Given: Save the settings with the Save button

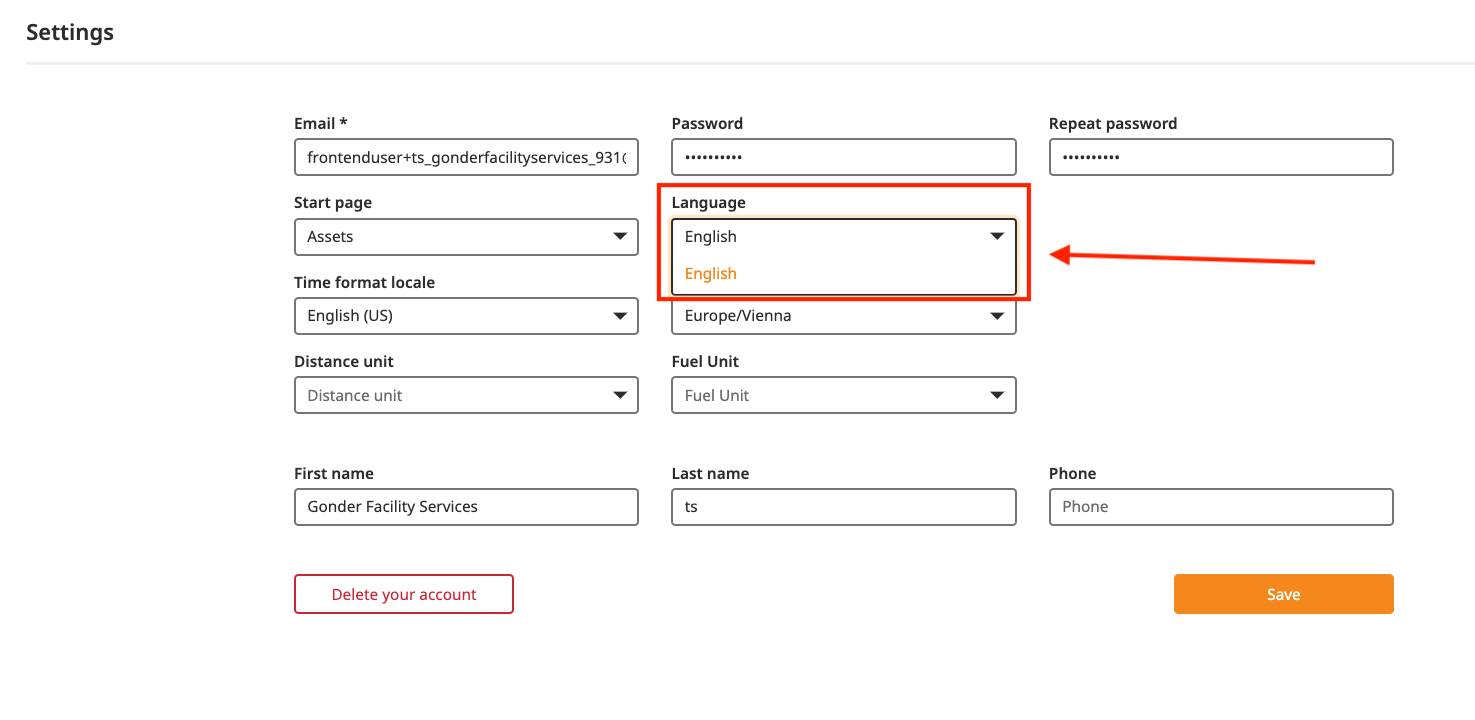Looking at the screenshot, I should 1283,594.
